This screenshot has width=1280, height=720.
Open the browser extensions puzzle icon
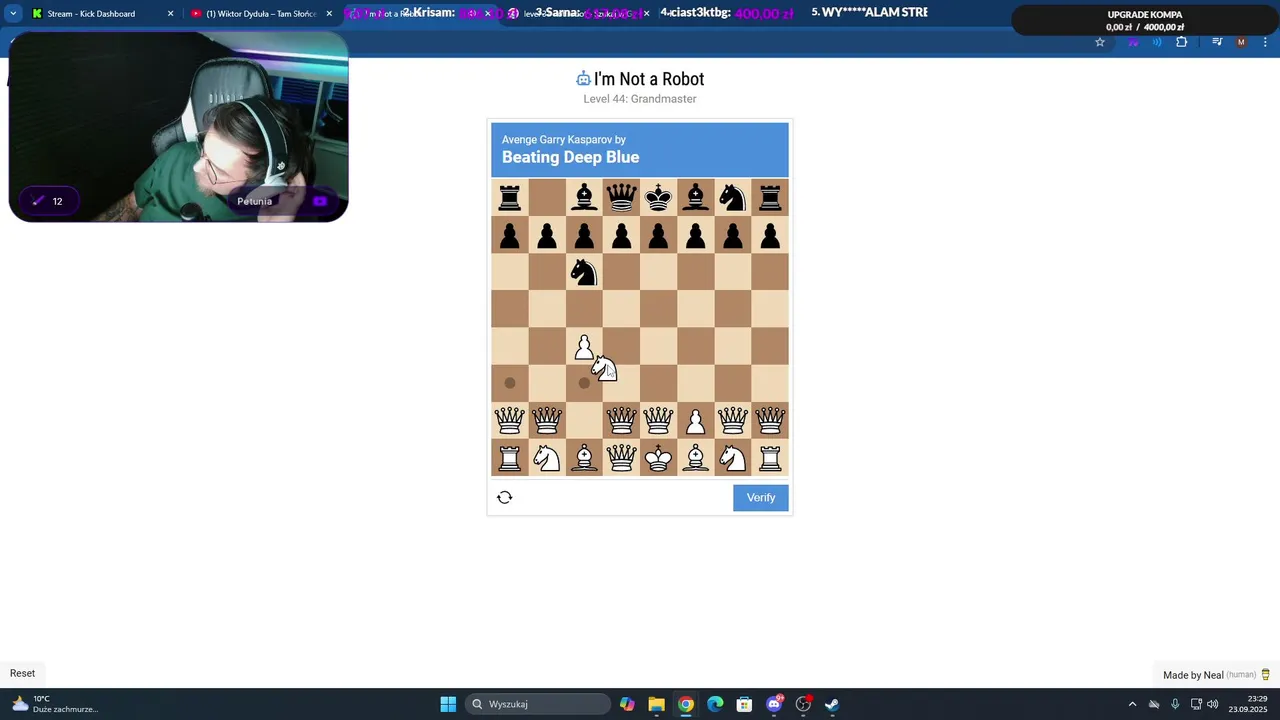pos(1181,42)
